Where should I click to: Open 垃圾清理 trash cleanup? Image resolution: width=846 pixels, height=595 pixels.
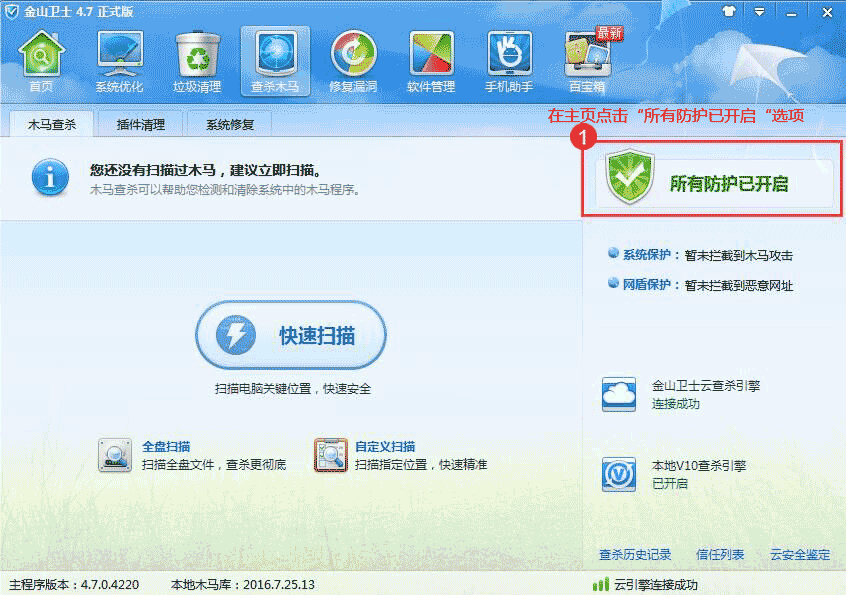tap(197, 61)
